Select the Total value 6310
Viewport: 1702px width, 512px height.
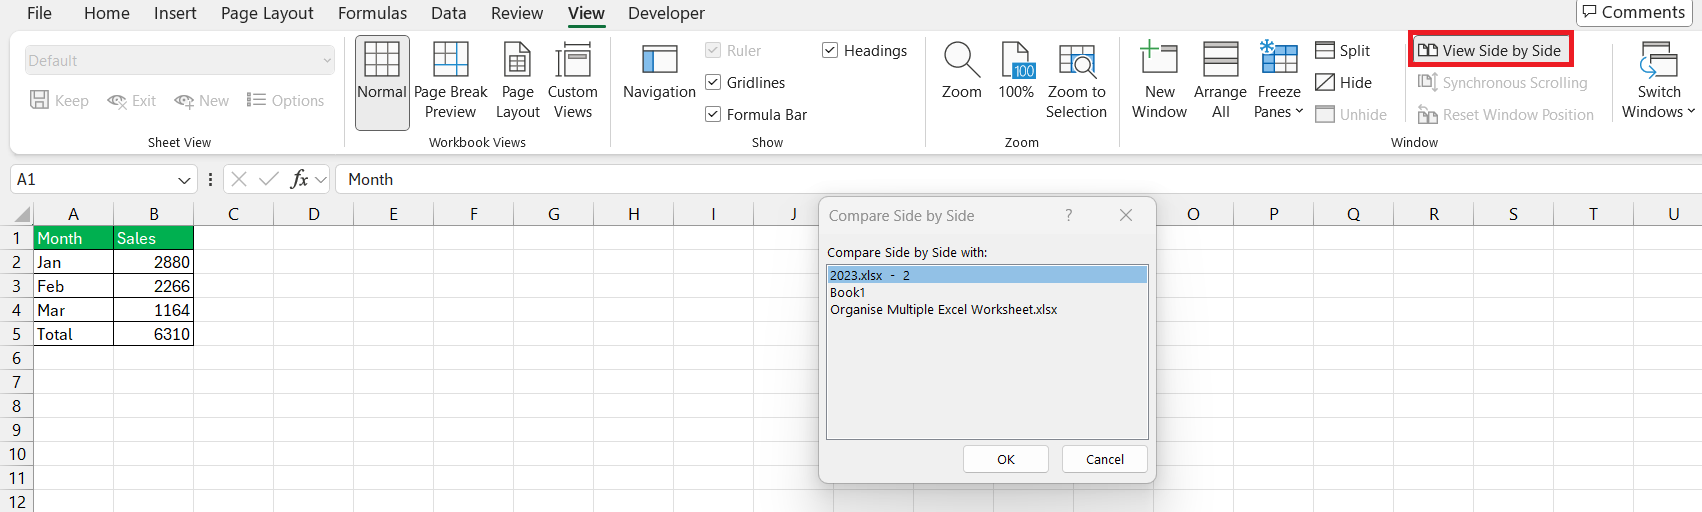tap(153, 334)
